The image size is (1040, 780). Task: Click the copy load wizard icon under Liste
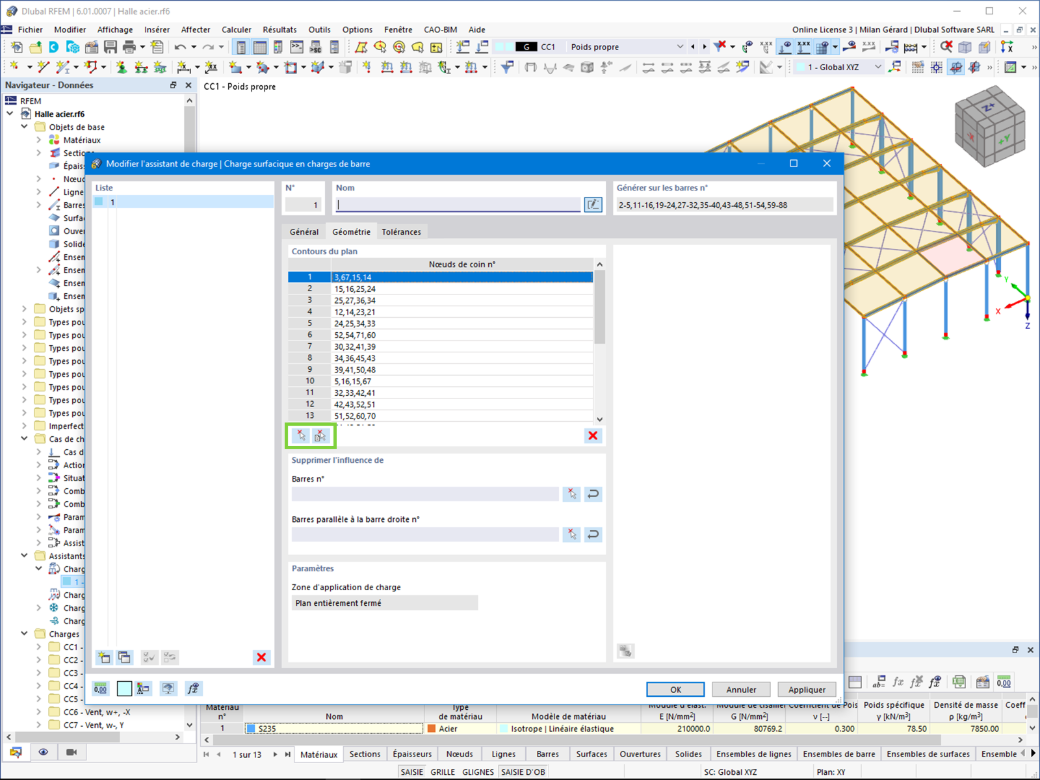click(125, 657)
